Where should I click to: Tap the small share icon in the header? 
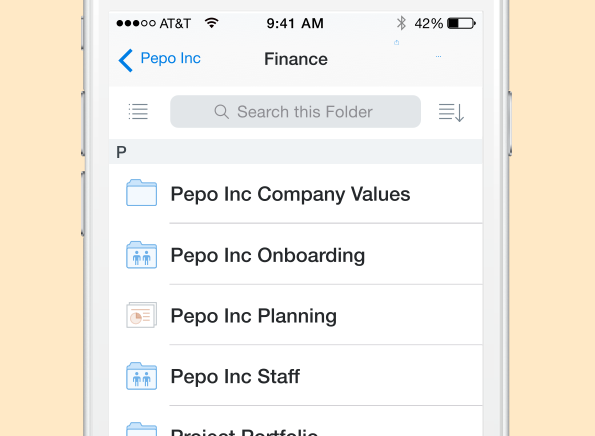(x=397, y=42)
